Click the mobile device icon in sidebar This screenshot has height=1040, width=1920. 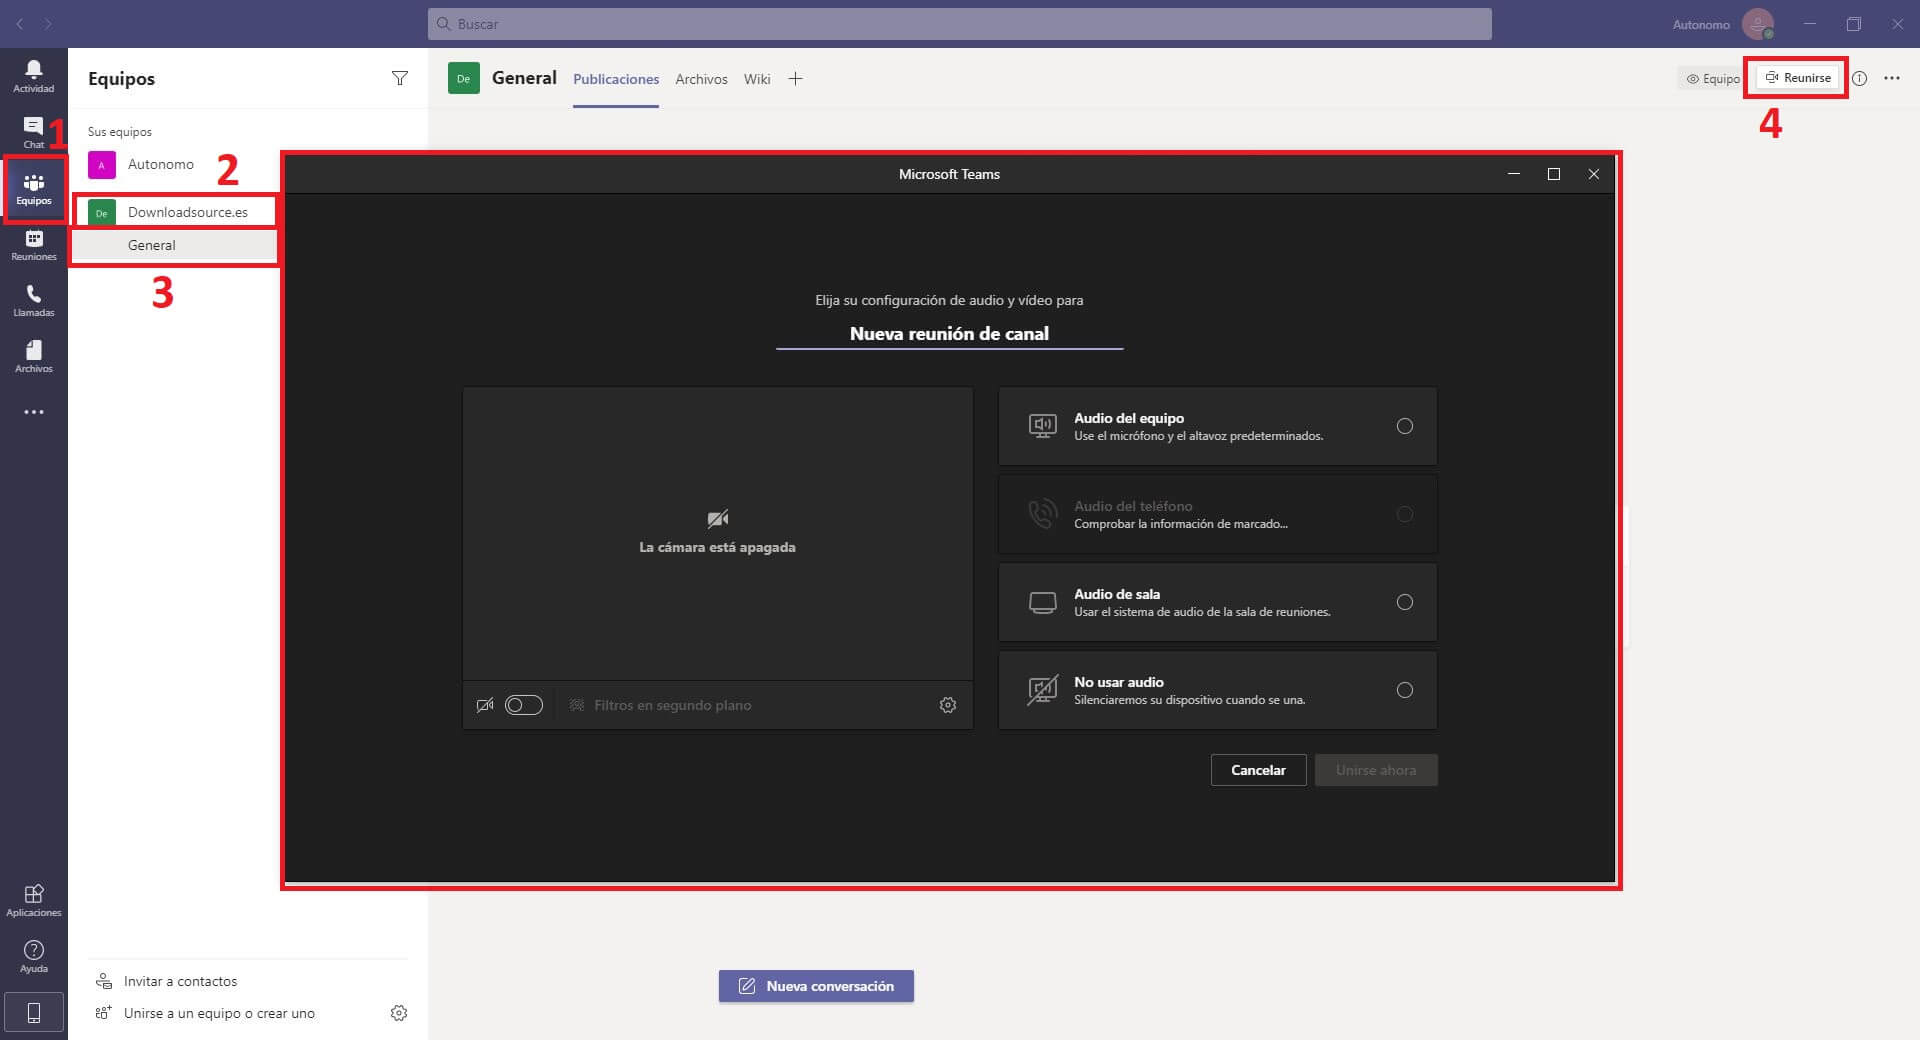(33, 1013)
